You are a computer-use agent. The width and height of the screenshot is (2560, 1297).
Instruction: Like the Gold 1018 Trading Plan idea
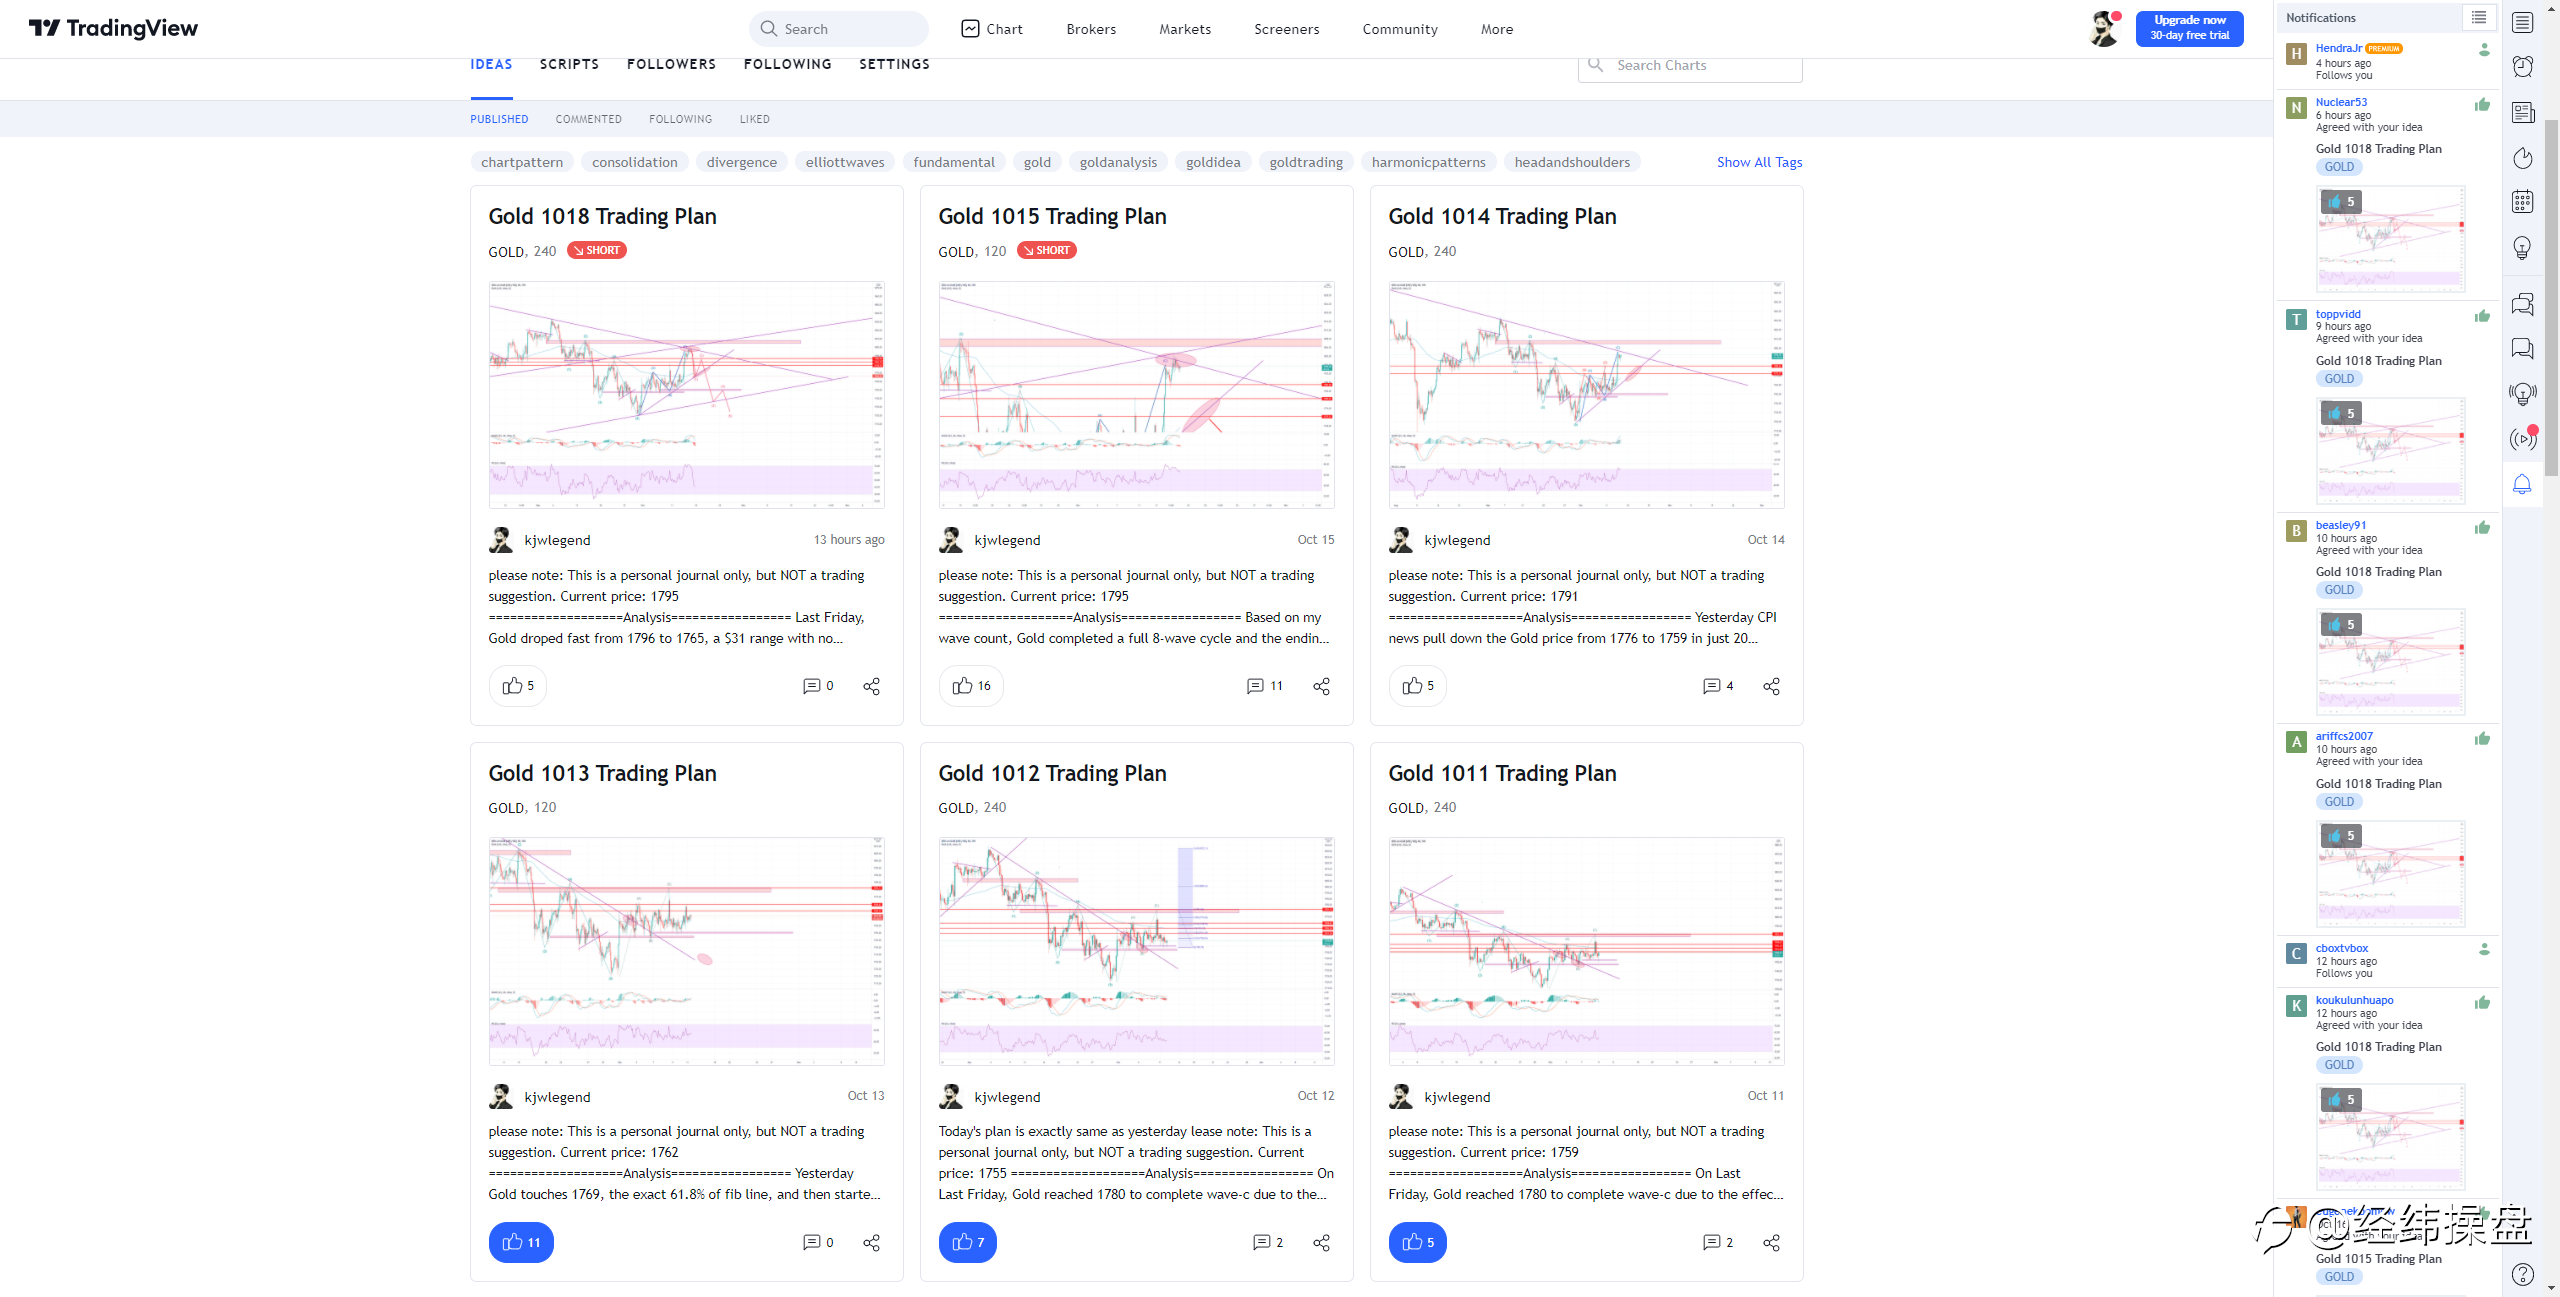[518, 686]
